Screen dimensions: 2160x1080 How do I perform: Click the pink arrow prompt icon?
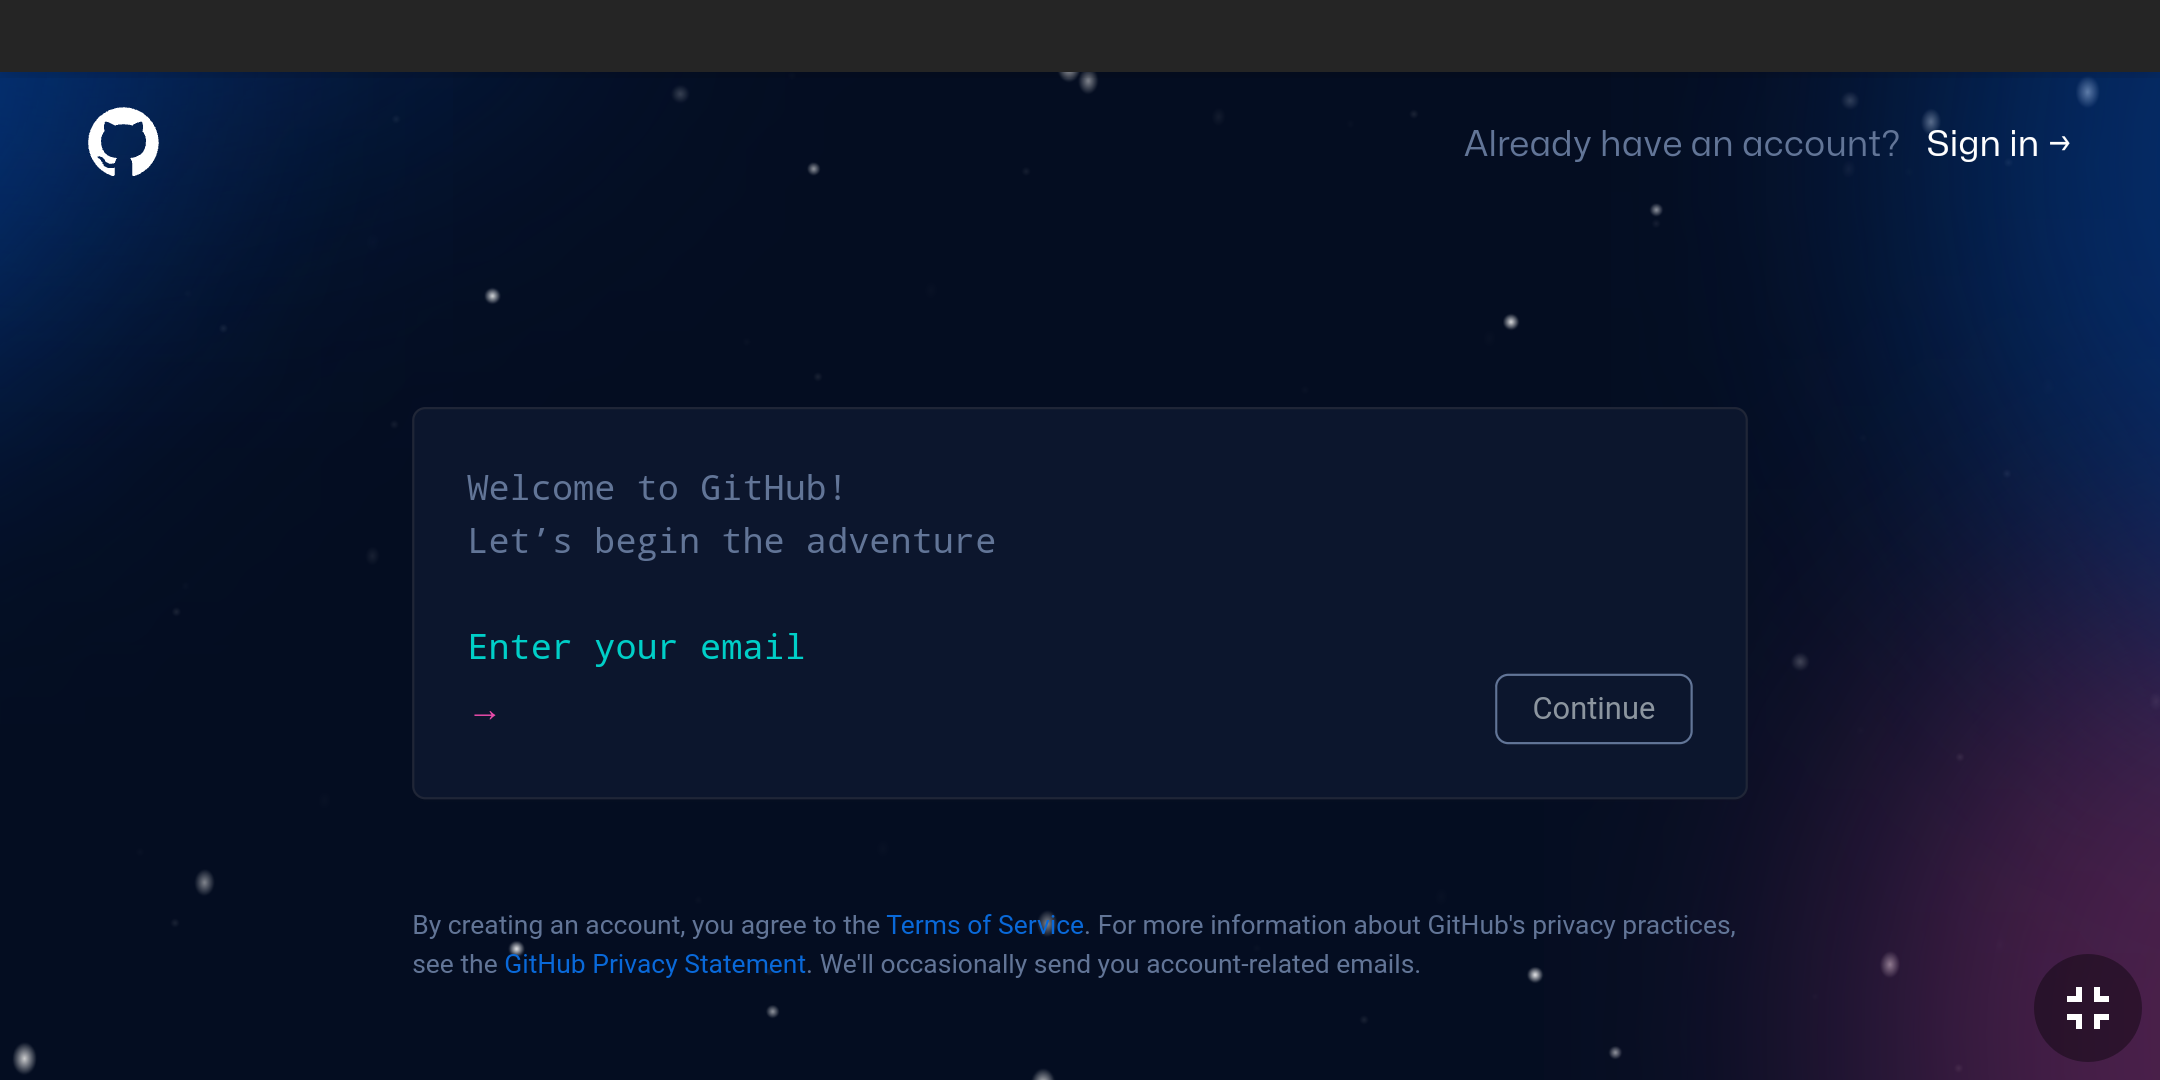click(485, 714)
